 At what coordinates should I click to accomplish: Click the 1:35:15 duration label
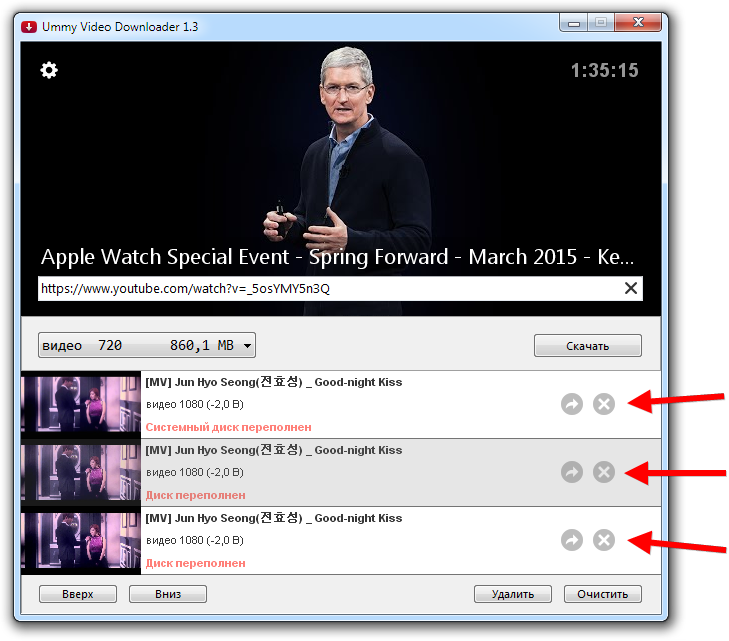(x=604, y=71)
